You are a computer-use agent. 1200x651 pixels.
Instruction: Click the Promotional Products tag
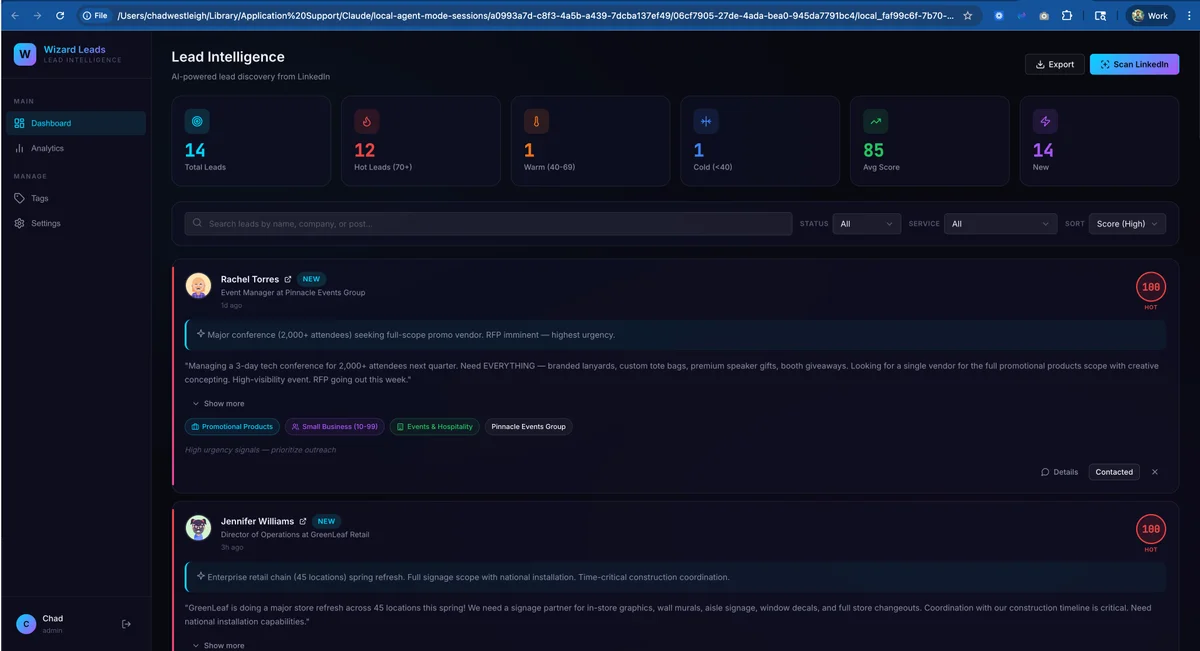coord(232,426)
